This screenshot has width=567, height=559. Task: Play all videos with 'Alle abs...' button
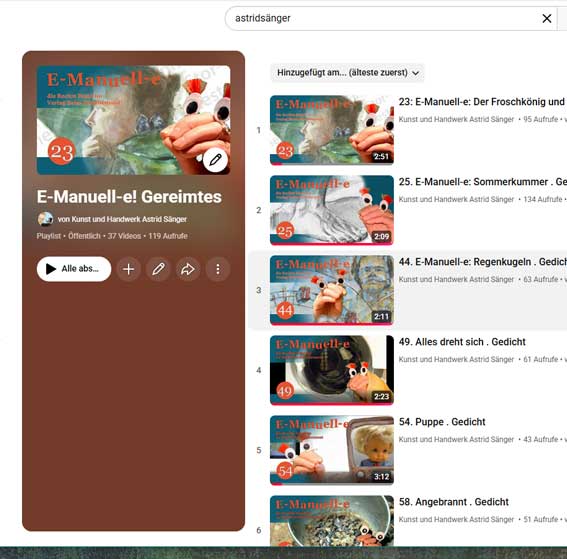74,269
